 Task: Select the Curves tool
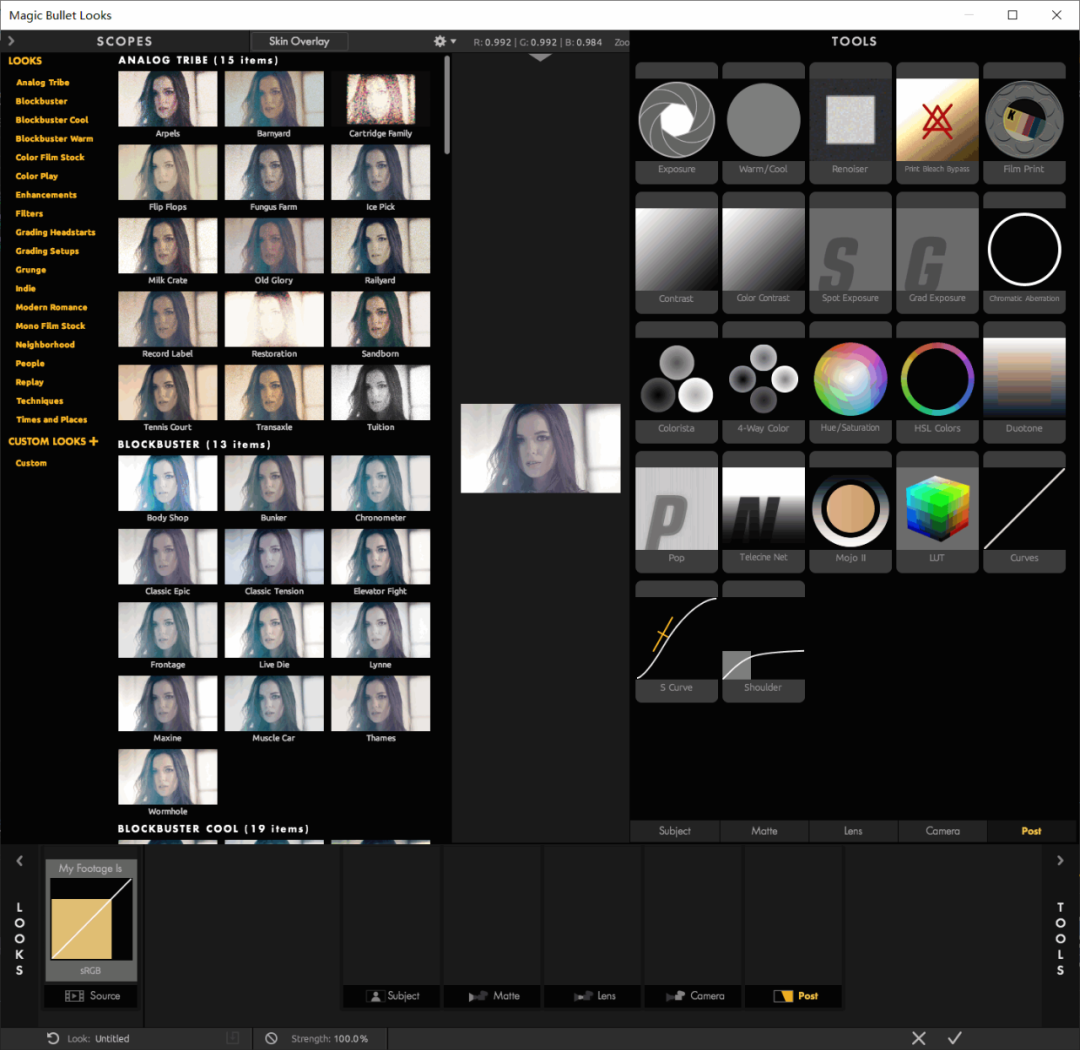[x=1024, y=512]
